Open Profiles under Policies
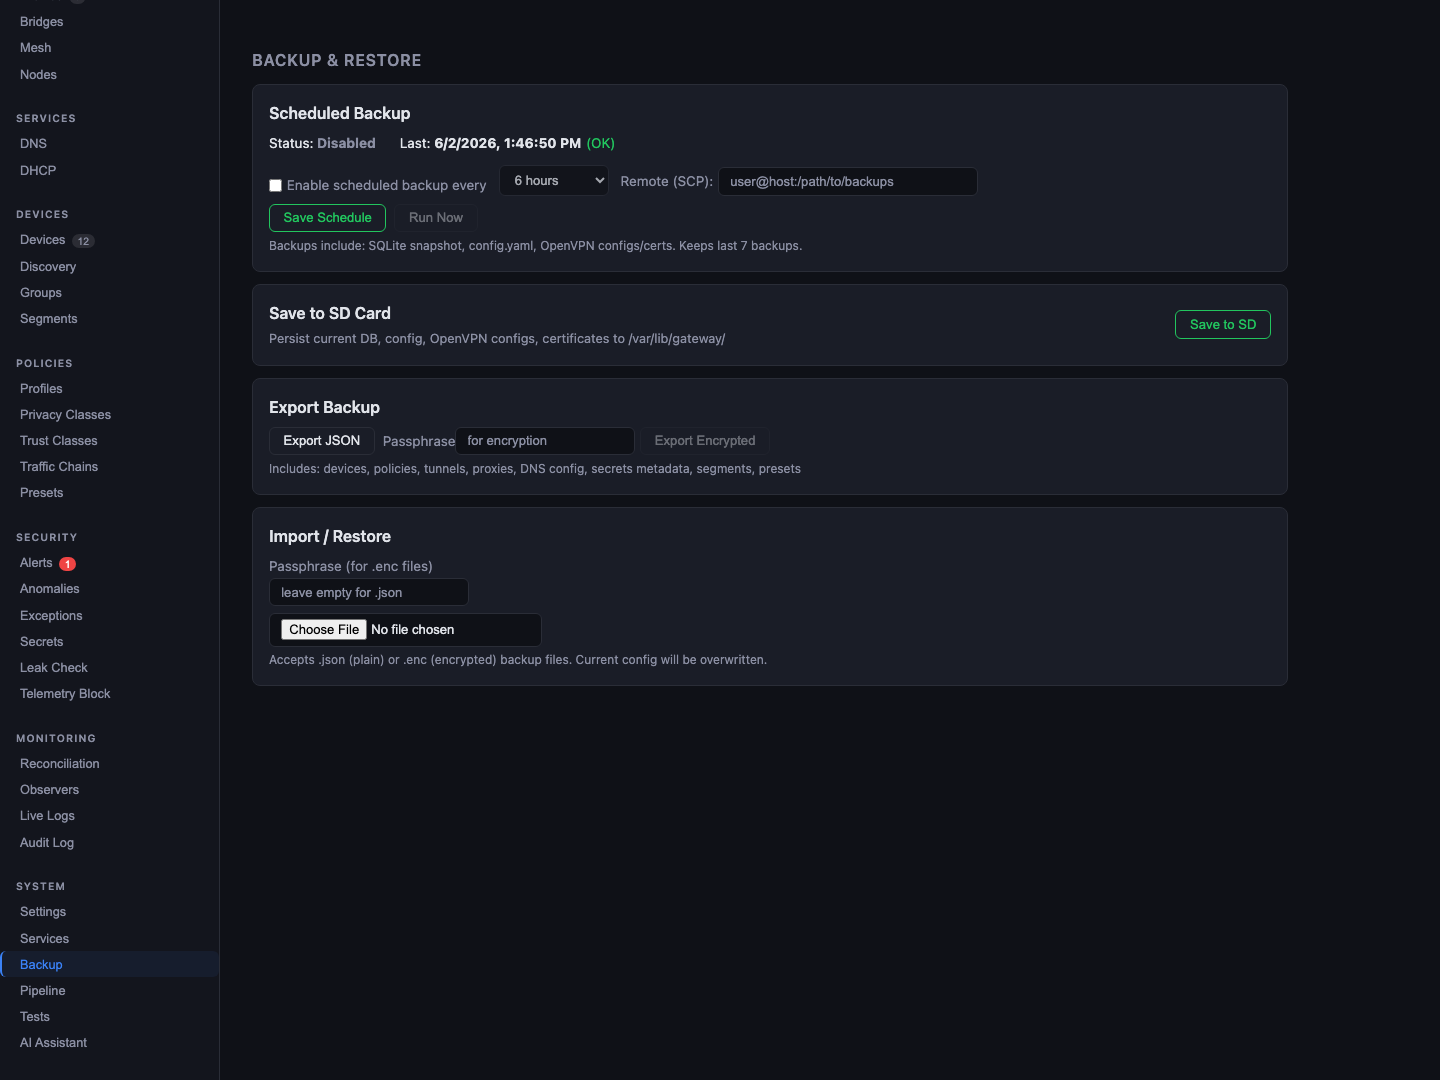This screenshot has height=1080, width=1440. pyautogui.click(x=41, y=389)
